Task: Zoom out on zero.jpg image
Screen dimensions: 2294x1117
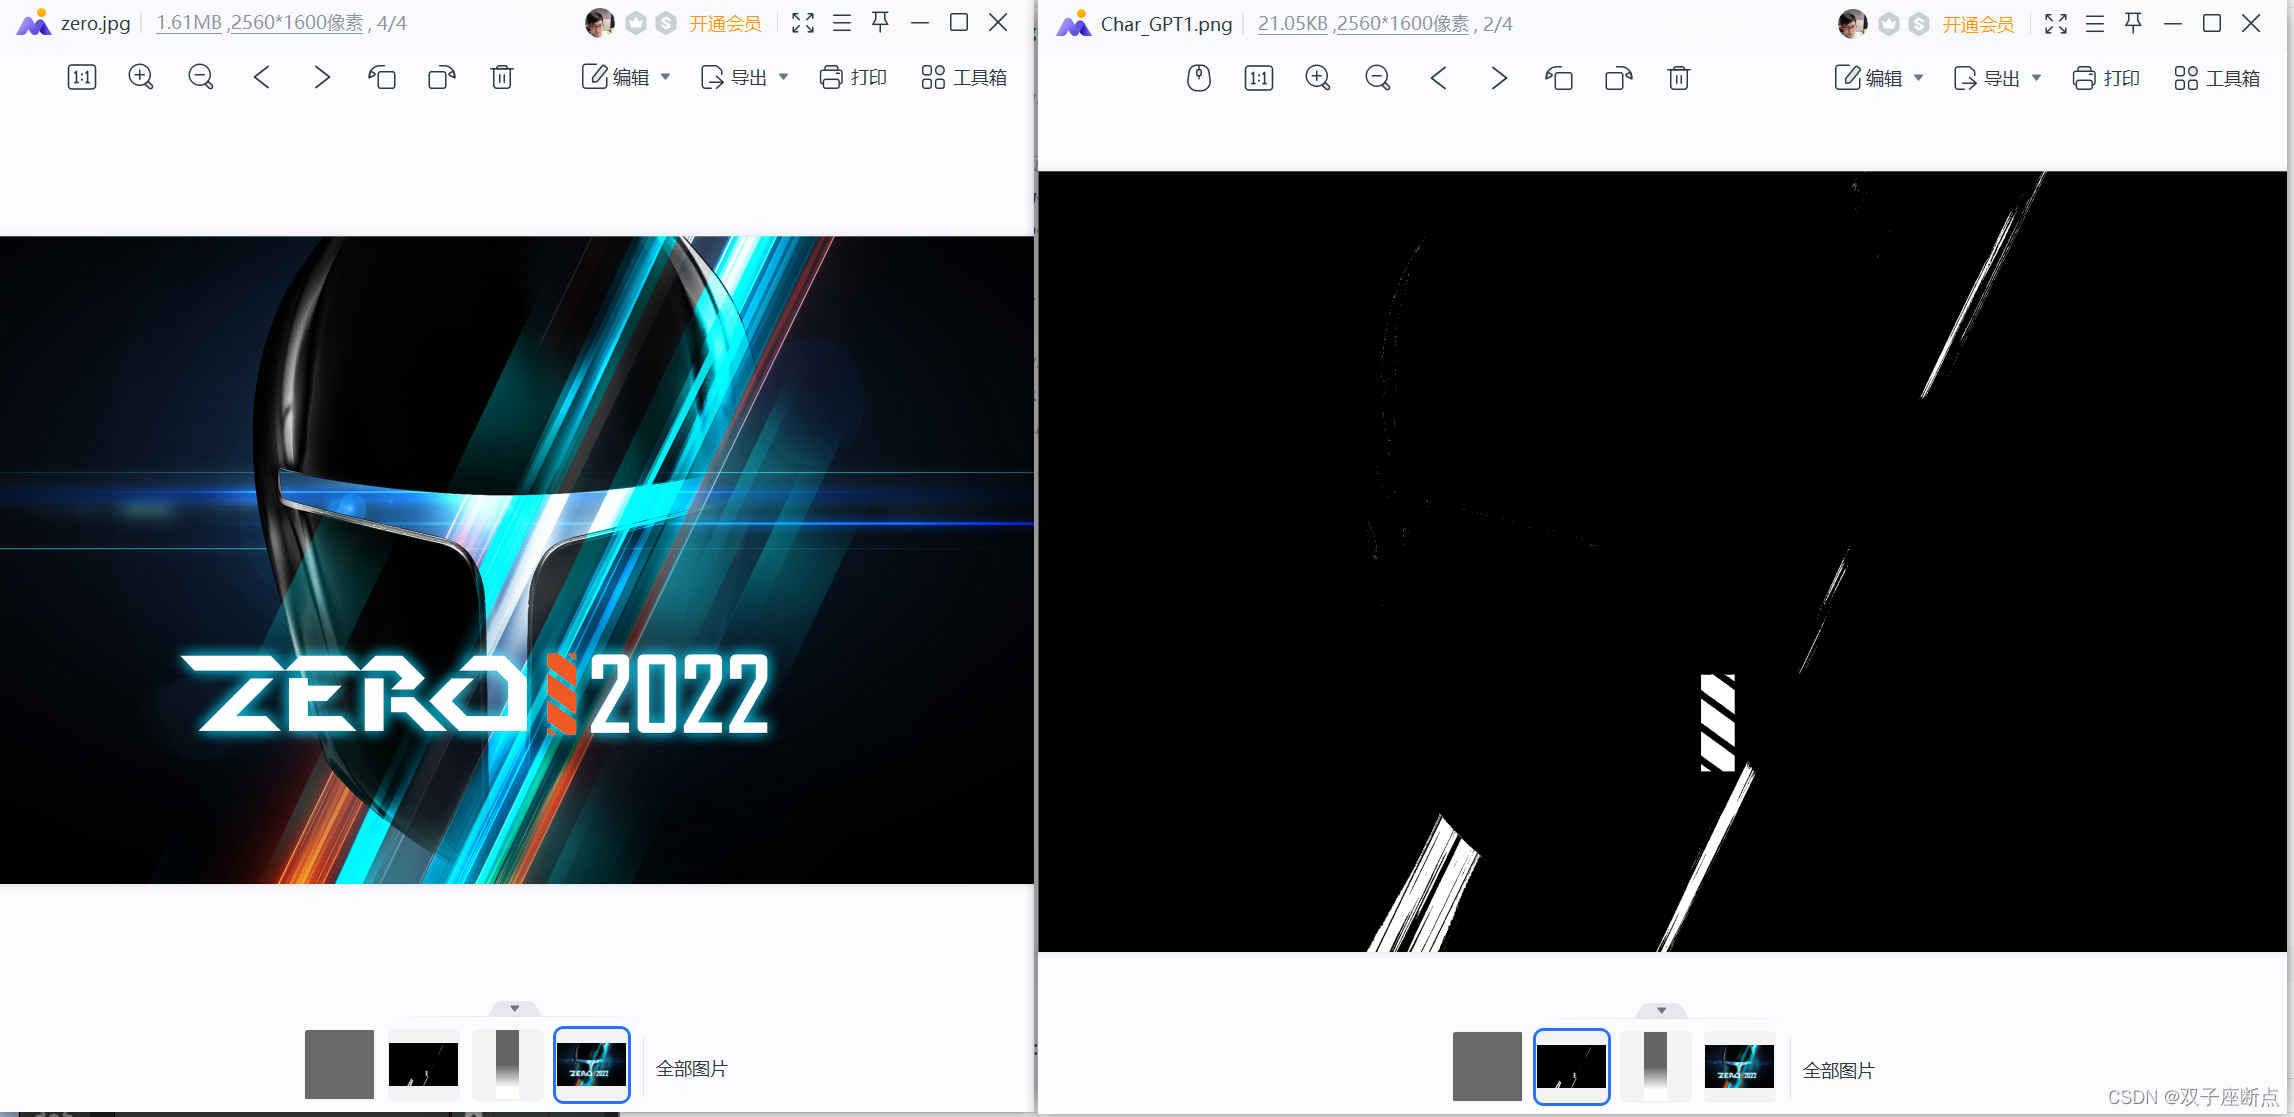Action: (x=201, y=77)
